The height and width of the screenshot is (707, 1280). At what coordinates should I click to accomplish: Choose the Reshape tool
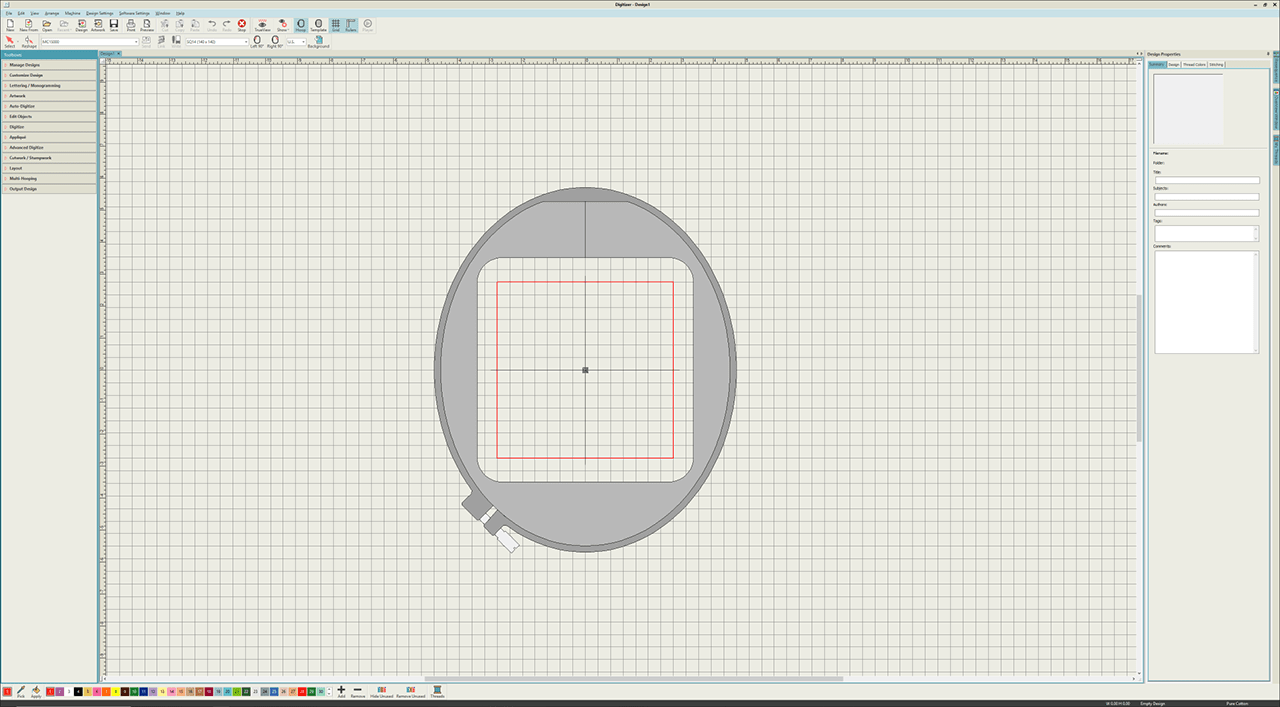tap(29, 42)
